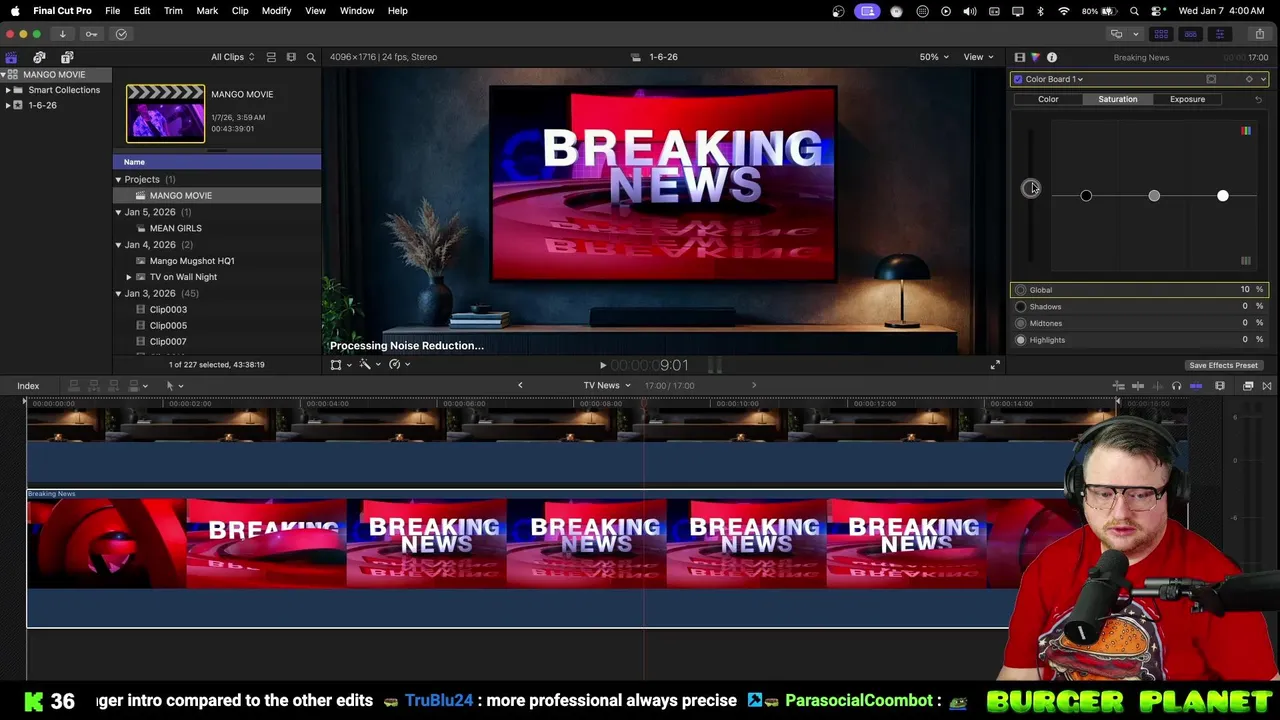The height and width of the screenshot is (720, 1280).
Task: Open the Video Inspector filmstrip icon
Action: coord(1019,57)
